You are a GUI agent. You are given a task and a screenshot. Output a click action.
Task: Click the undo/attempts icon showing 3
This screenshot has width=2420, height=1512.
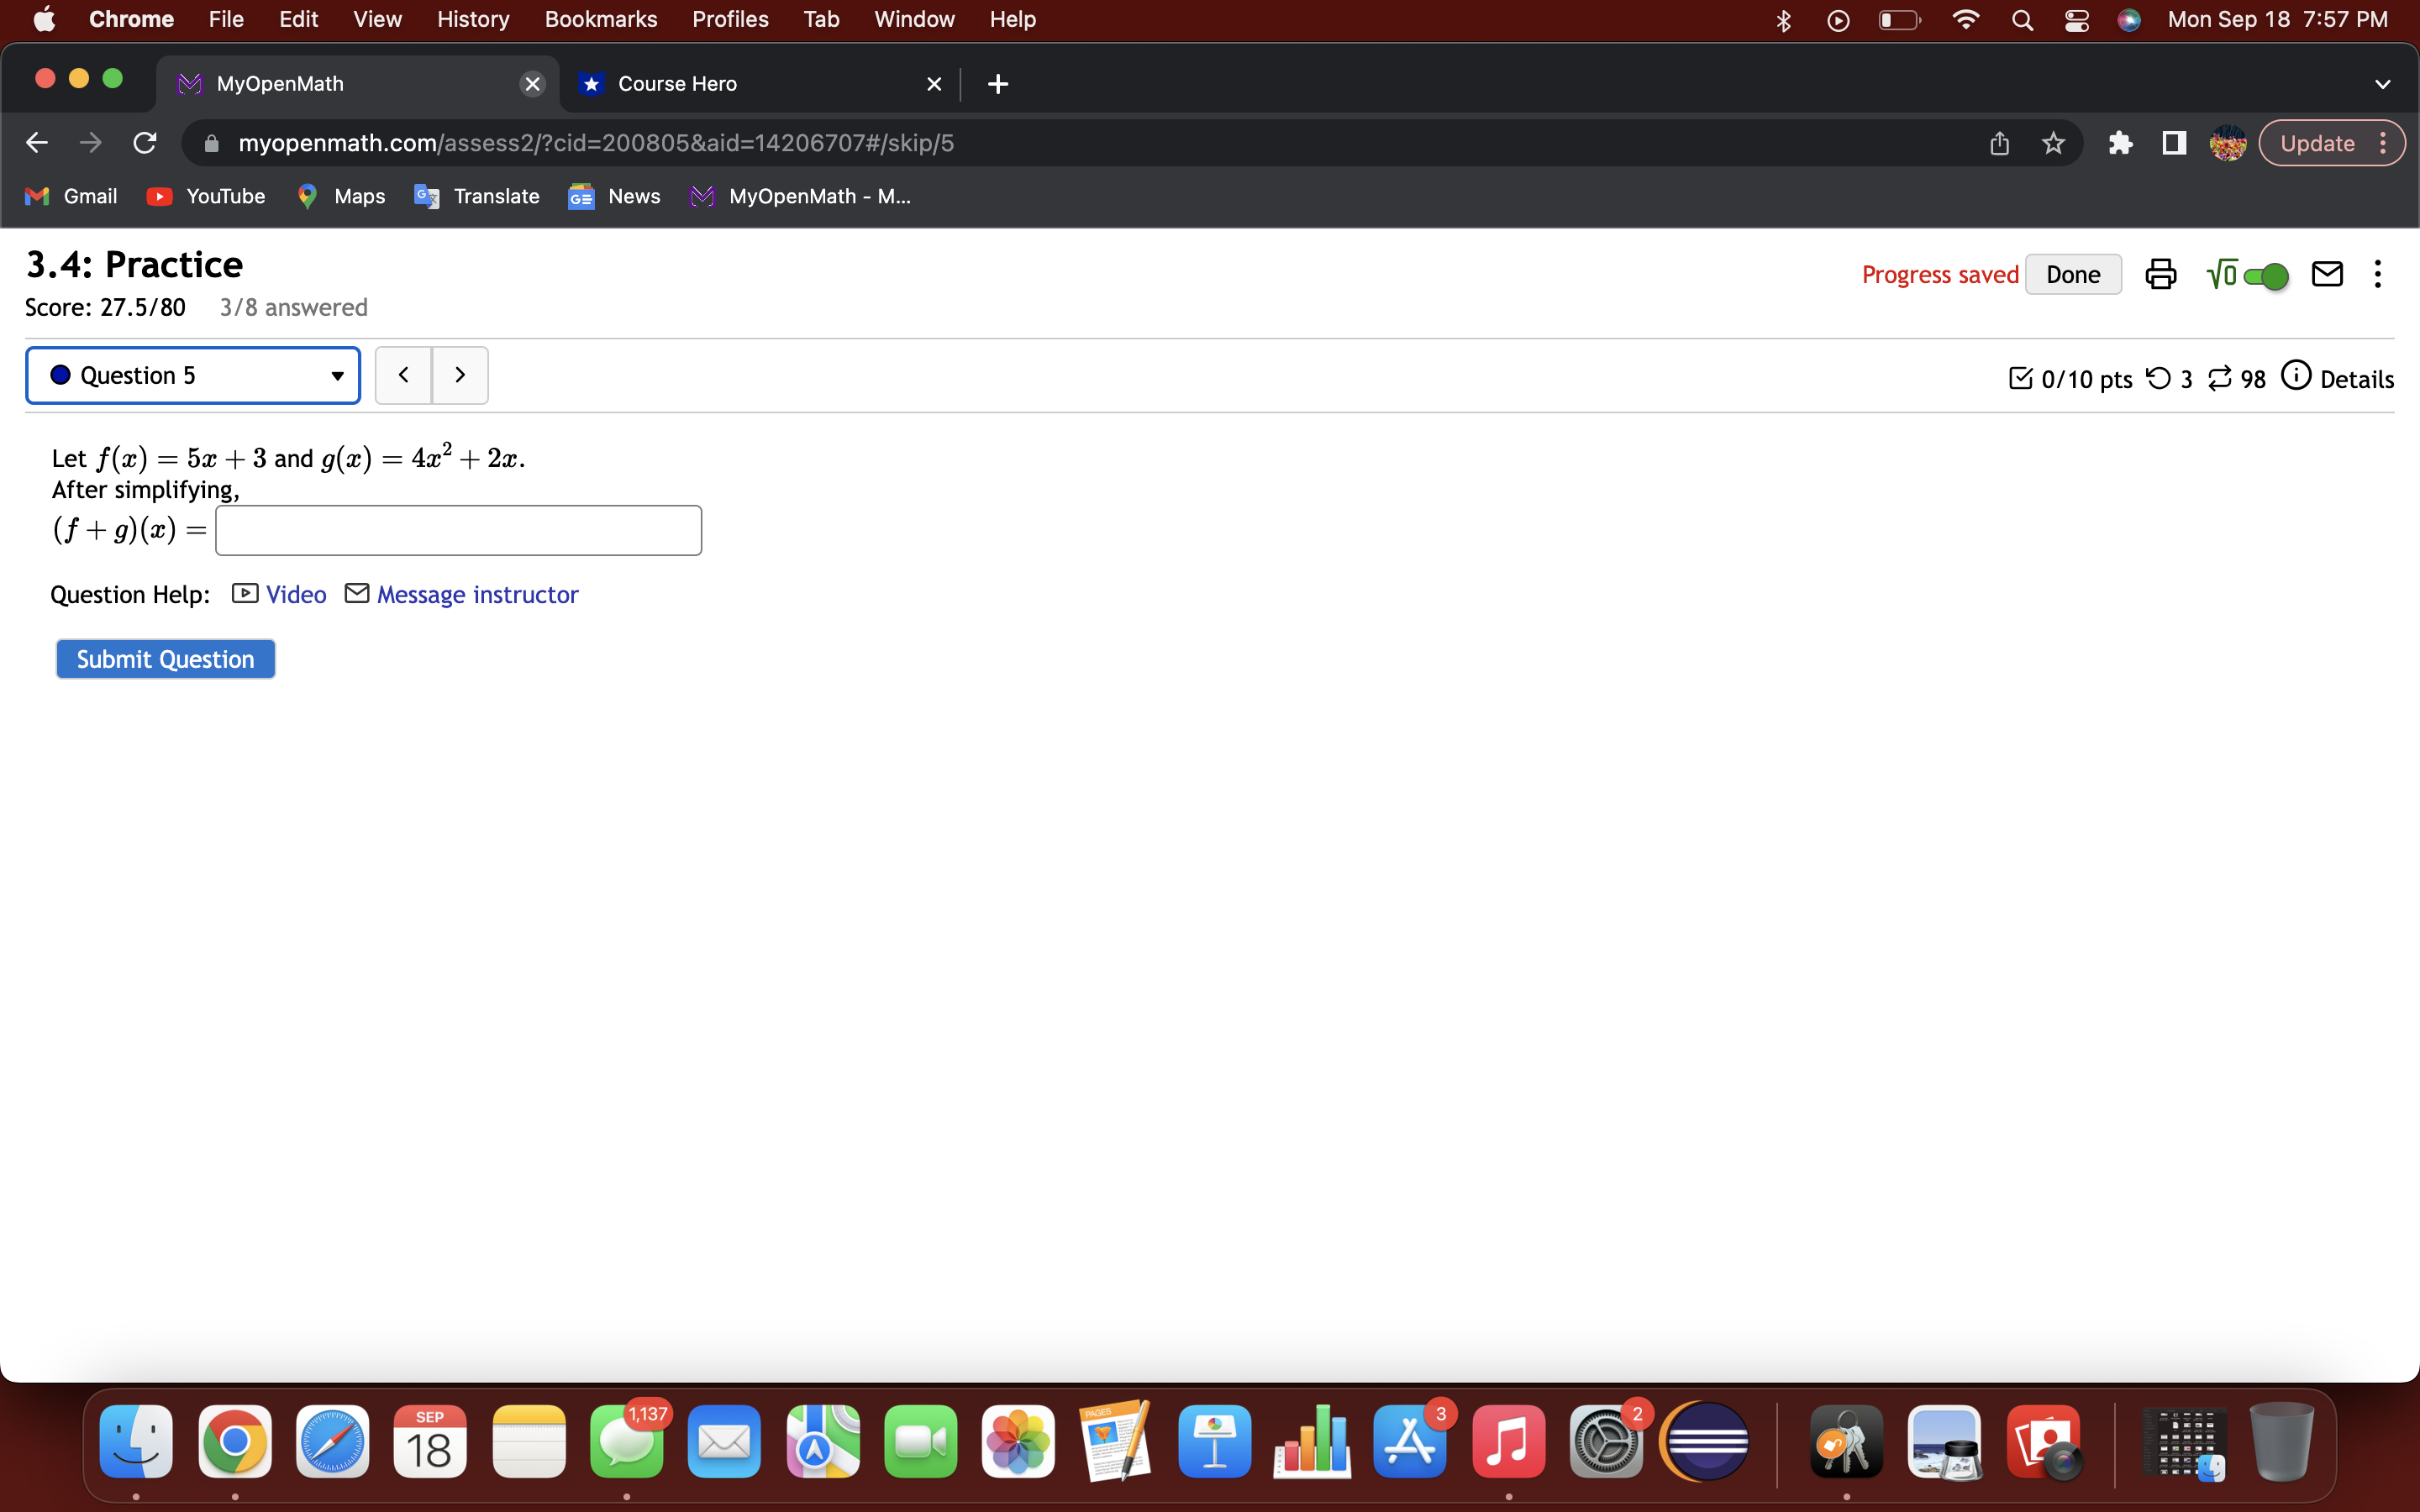click(x=2159, y=377)
